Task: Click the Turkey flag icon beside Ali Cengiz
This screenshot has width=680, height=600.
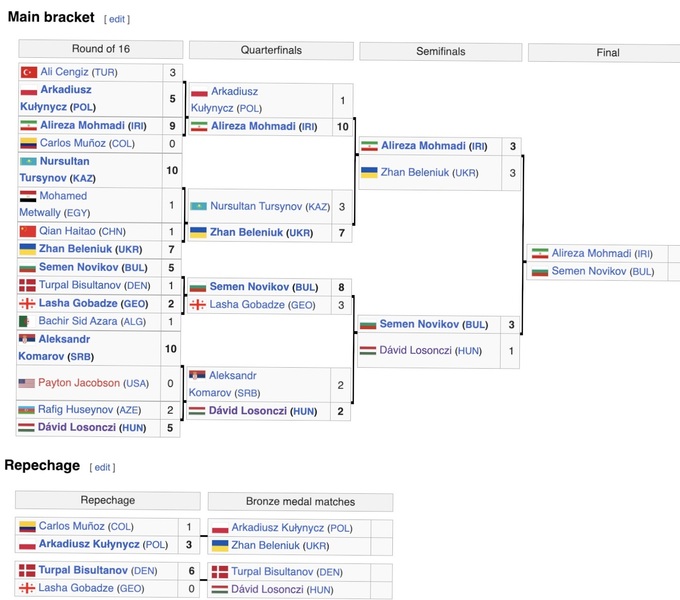Action: [x=29, y=72]
